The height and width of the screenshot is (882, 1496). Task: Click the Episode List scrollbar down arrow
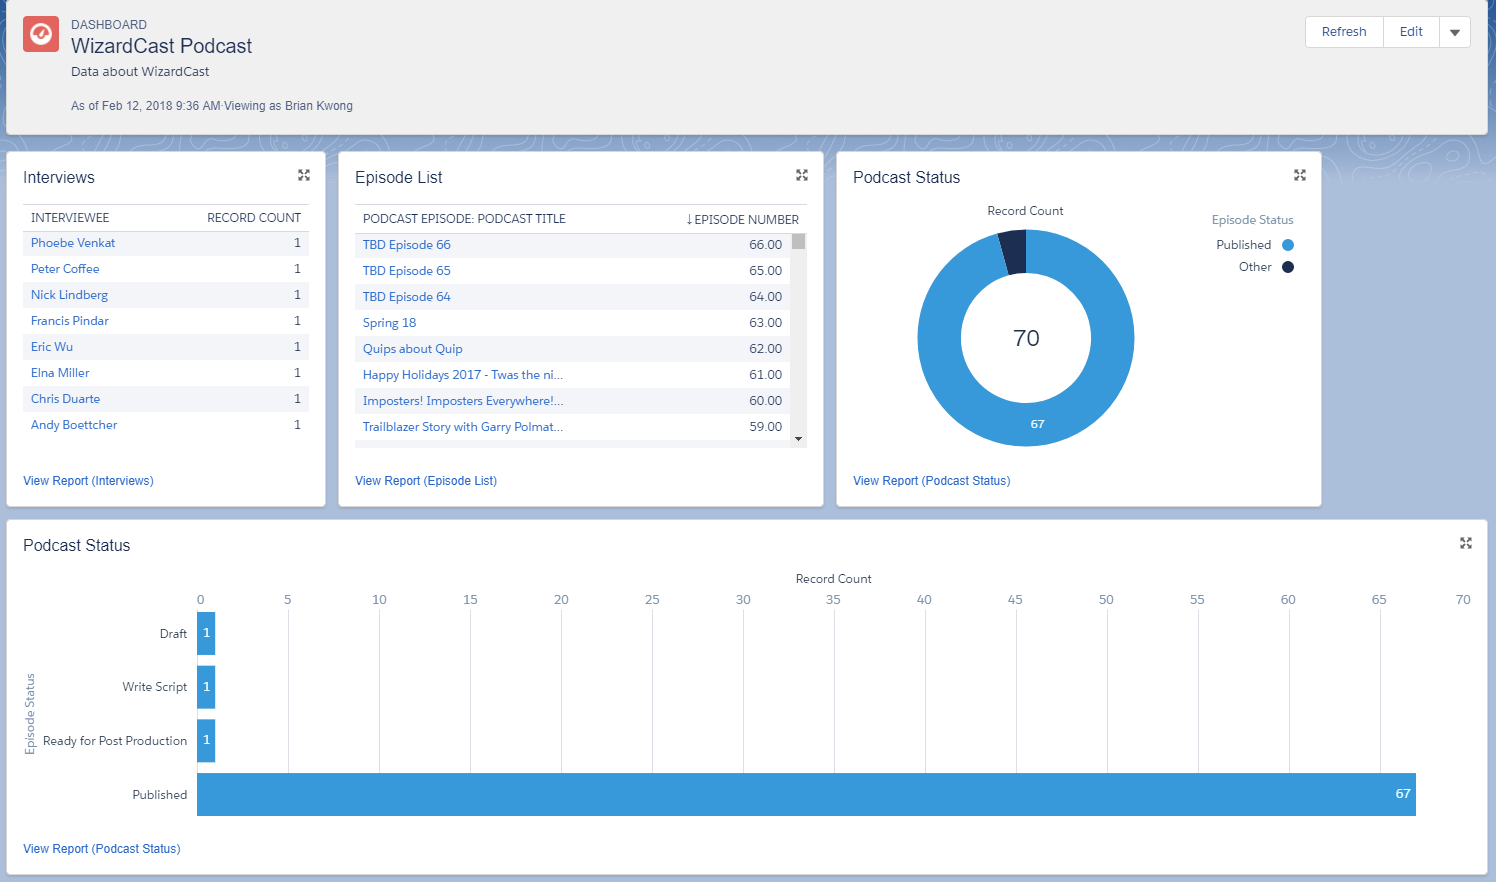click(798, 439)
